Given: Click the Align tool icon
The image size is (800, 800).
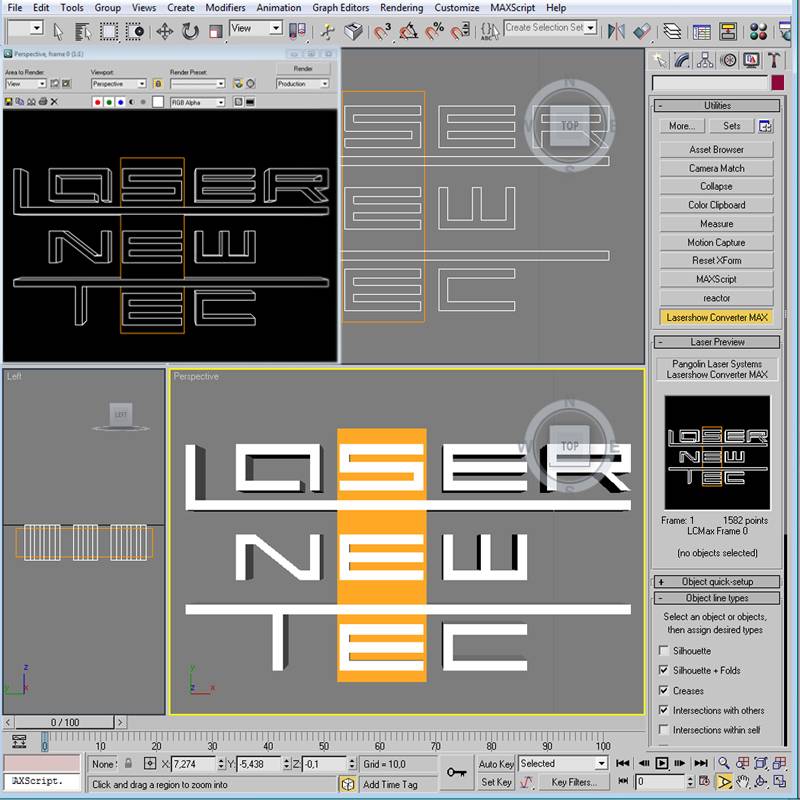Looking at the screenshot, I should (x=642, y=32).
